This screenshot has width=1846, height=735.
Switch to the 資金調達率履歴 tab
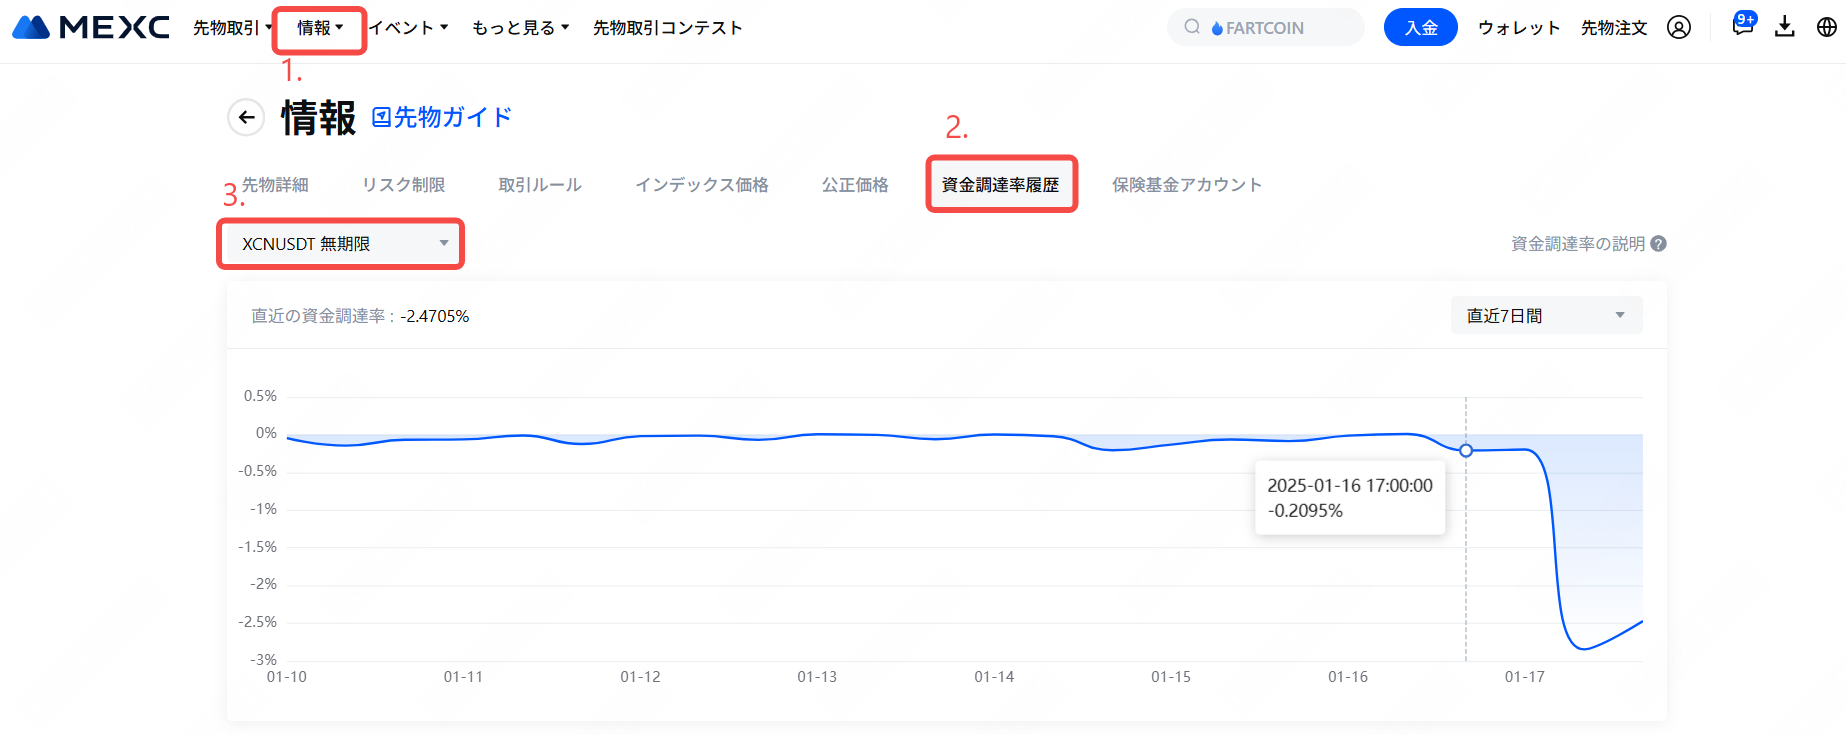tap(1000, 185)
